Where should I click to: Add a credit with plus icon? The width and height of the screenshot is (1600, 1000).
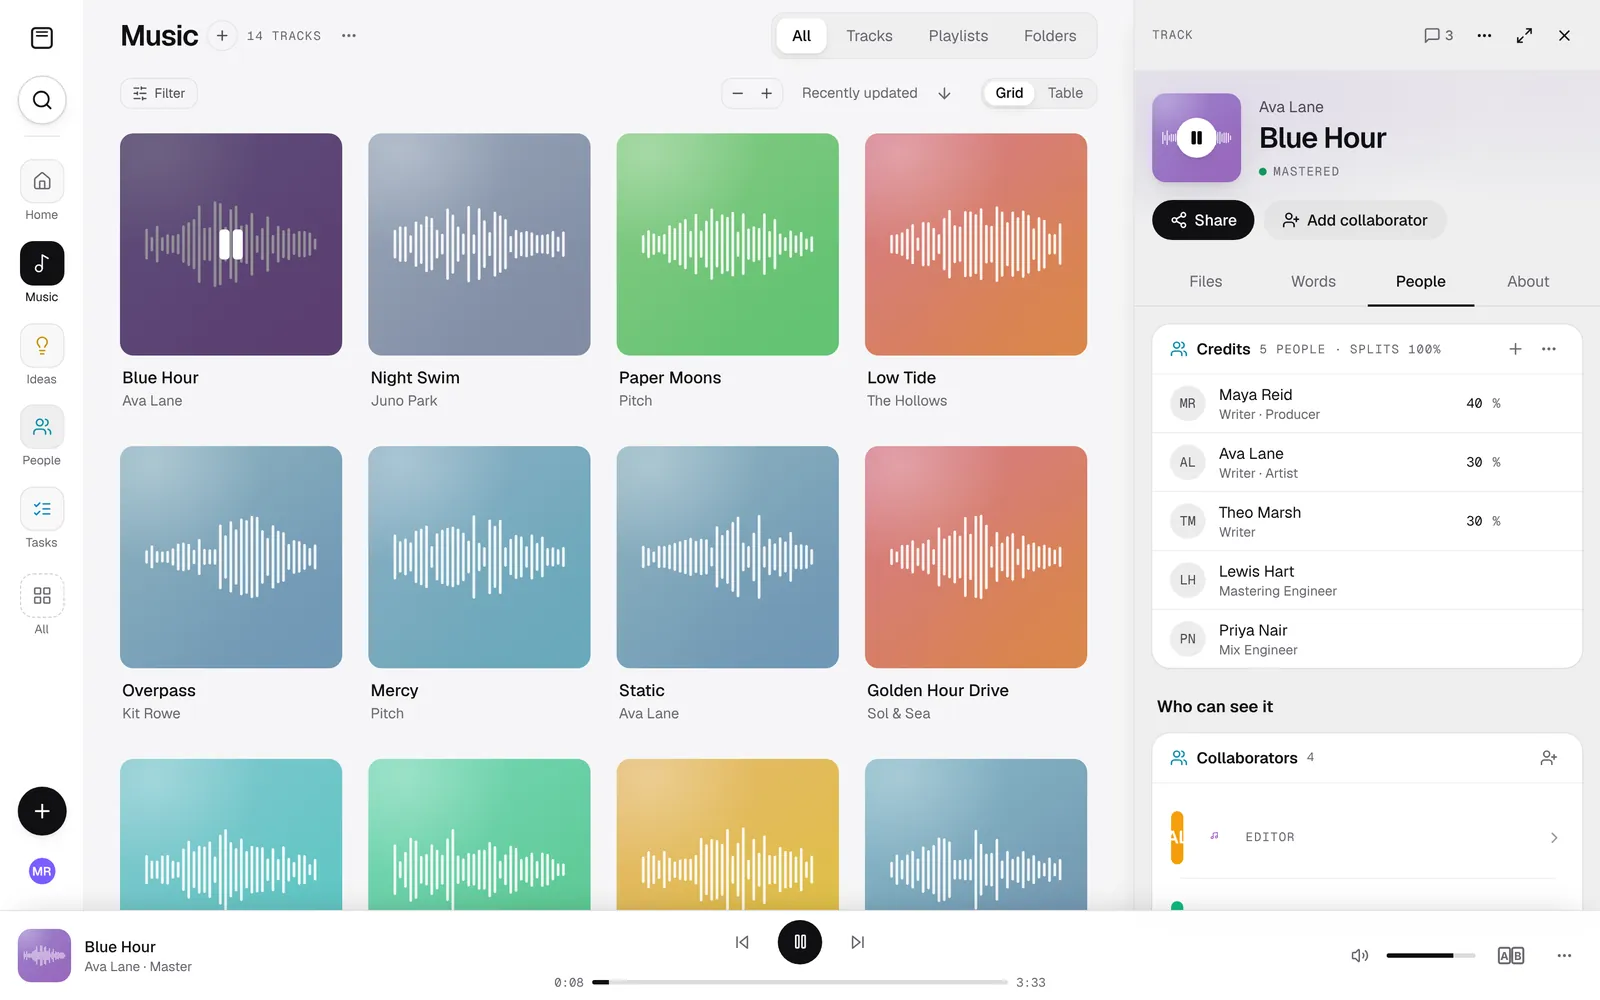pos(1515,349)
